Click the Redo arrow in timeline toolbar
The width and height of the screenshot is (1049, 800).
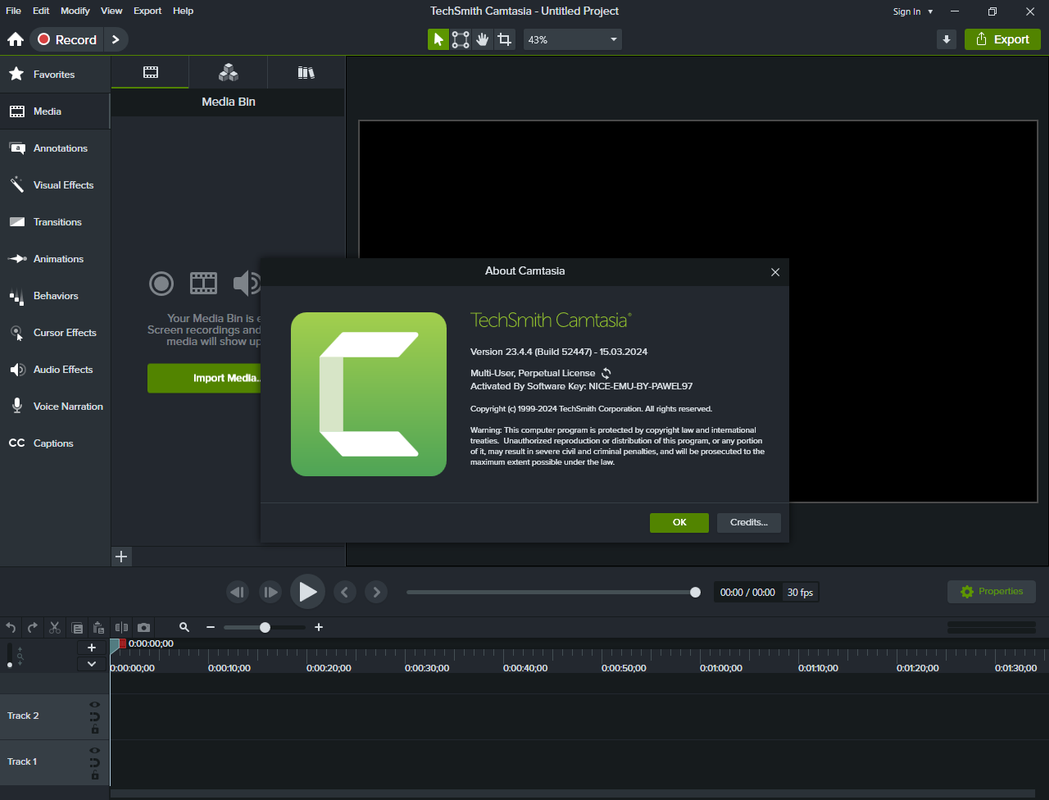(32, 627)
